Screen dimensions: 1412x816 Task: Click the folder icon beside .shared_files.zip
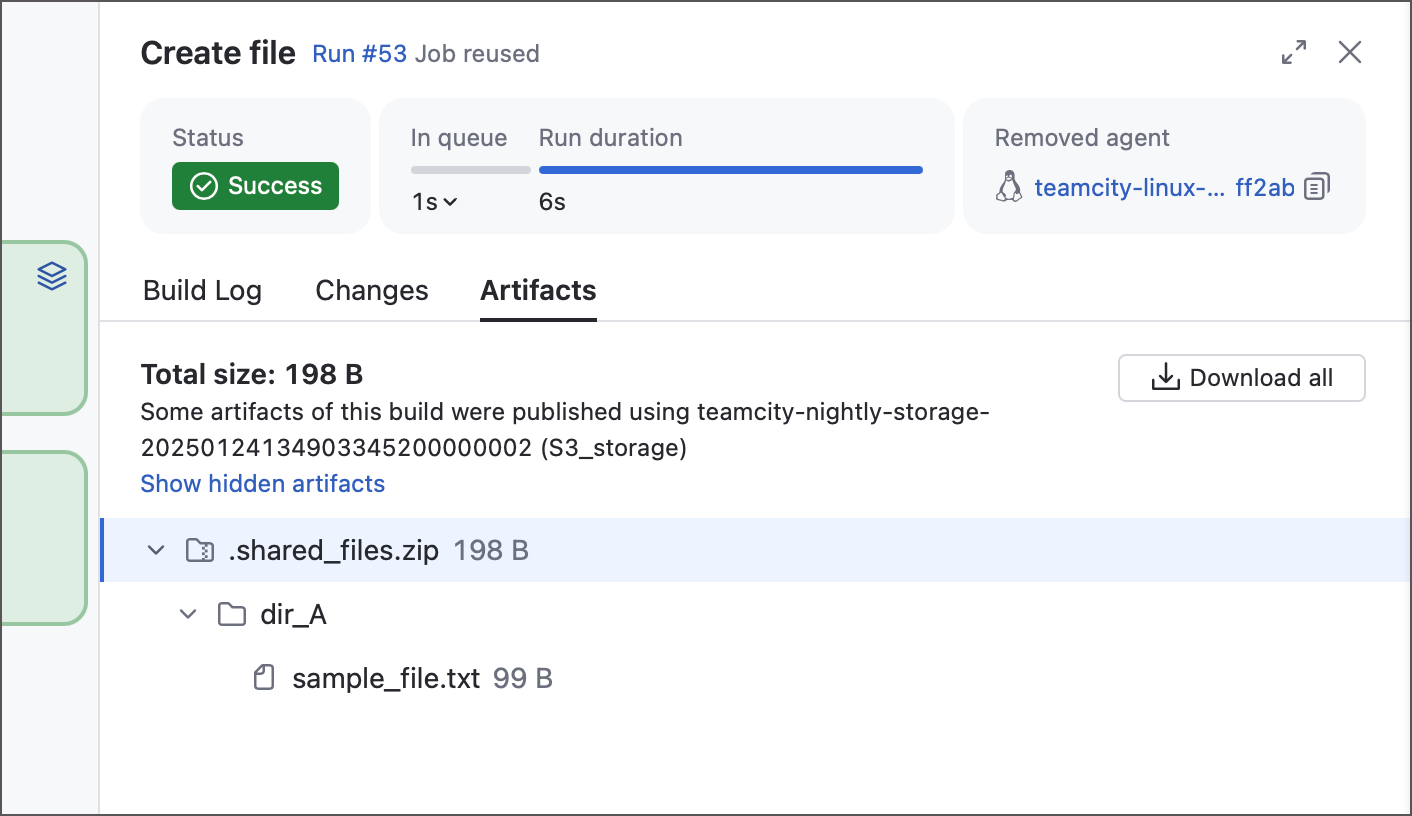click(200, 549)
